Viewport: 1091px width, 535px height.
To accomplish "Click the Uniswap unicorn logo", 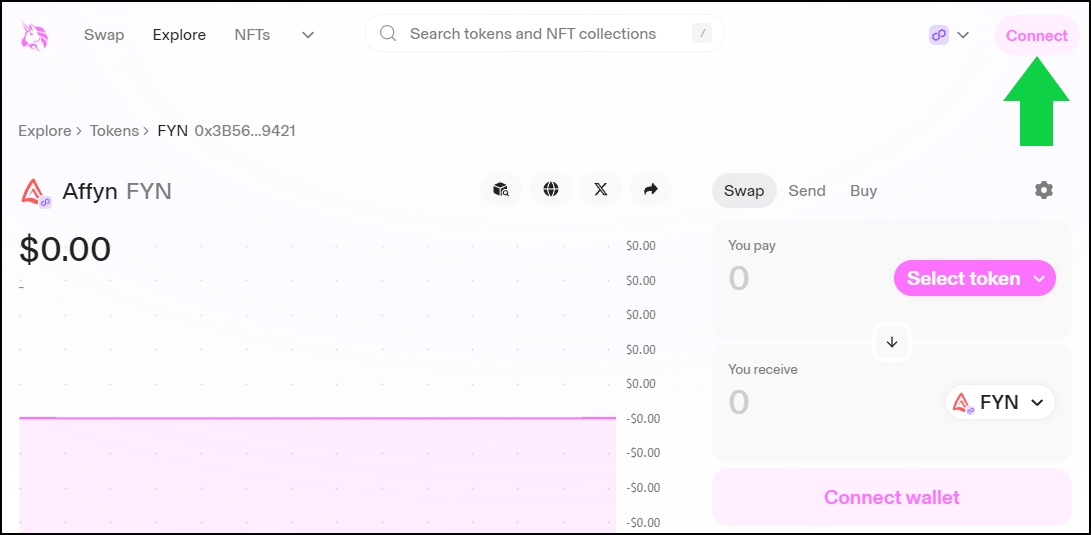I will coord(34,36).
